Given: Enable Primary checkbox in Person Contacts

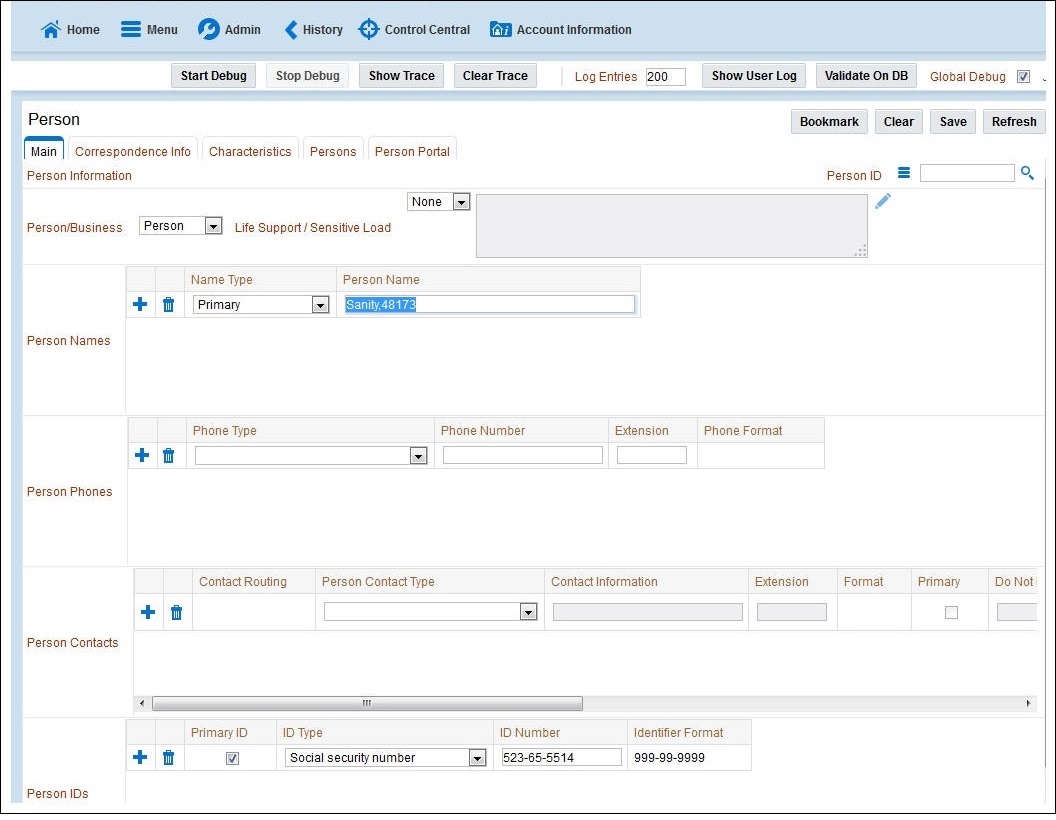Looking at the screenshot, I should point(948,612).
